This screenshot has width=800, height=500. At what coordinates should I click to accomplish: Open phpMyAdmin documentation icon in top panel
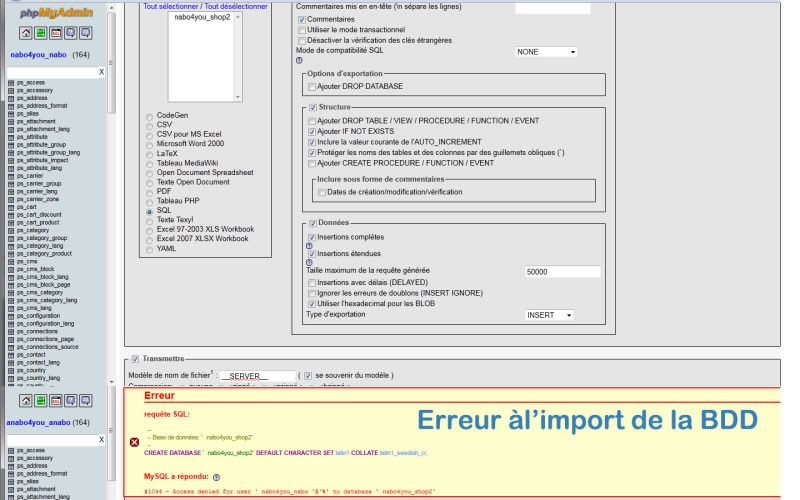pos(72,33)
